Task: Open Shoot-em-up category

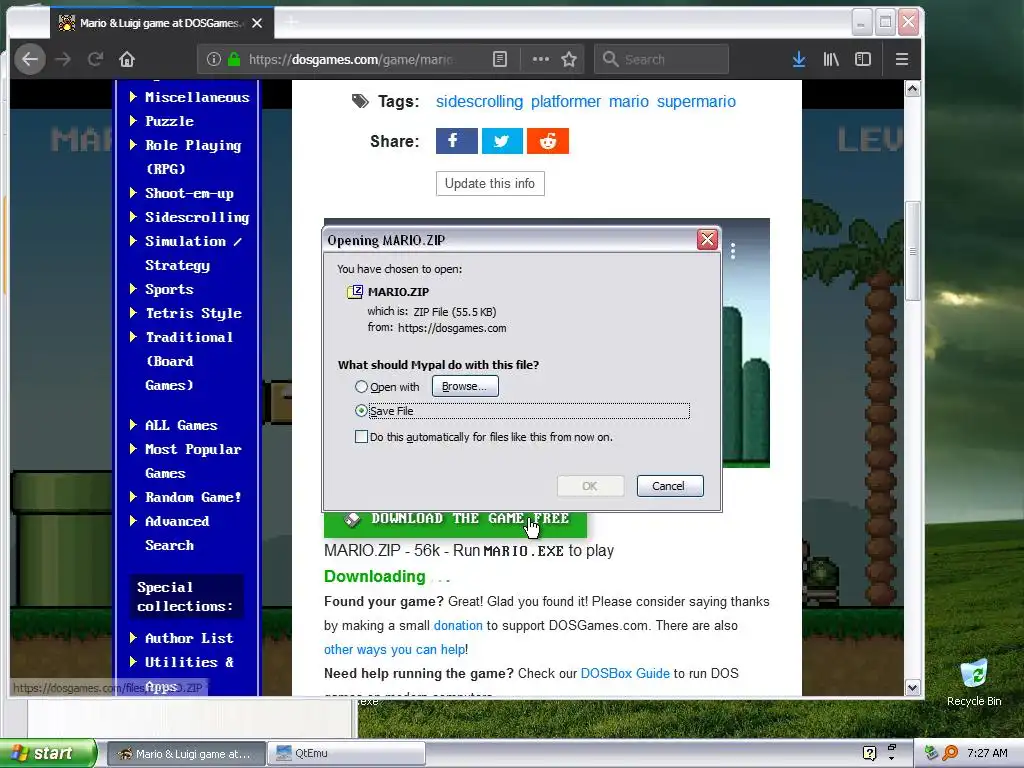Action: 189,193
